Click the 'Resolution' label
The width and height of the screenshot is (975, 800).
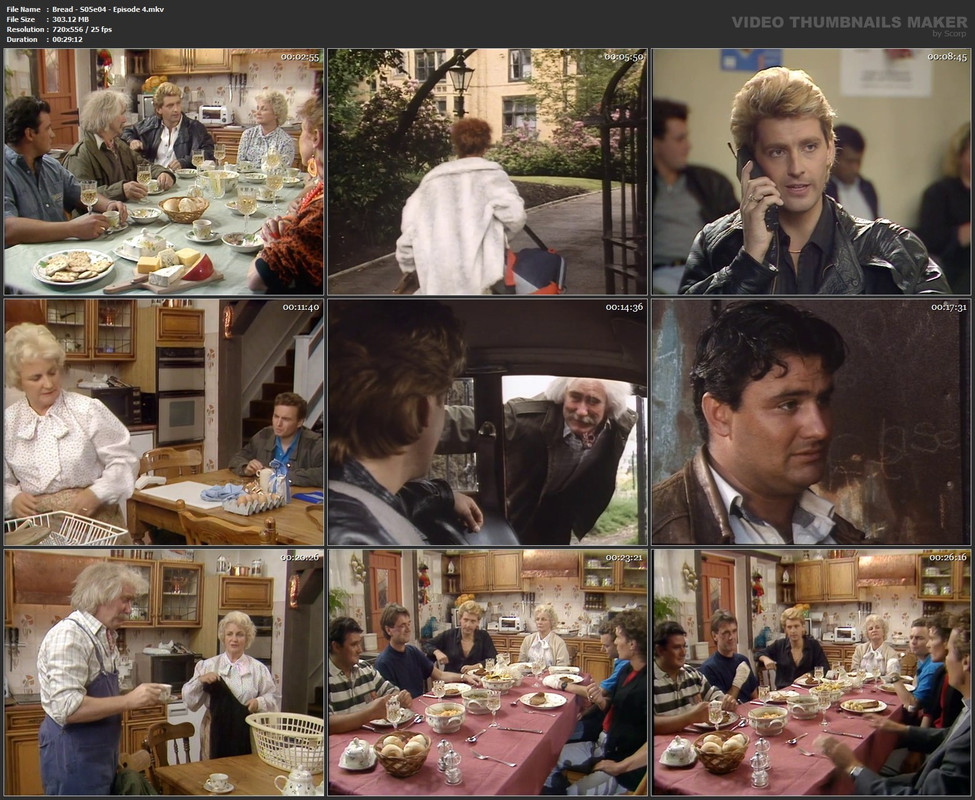click(25, 29)
